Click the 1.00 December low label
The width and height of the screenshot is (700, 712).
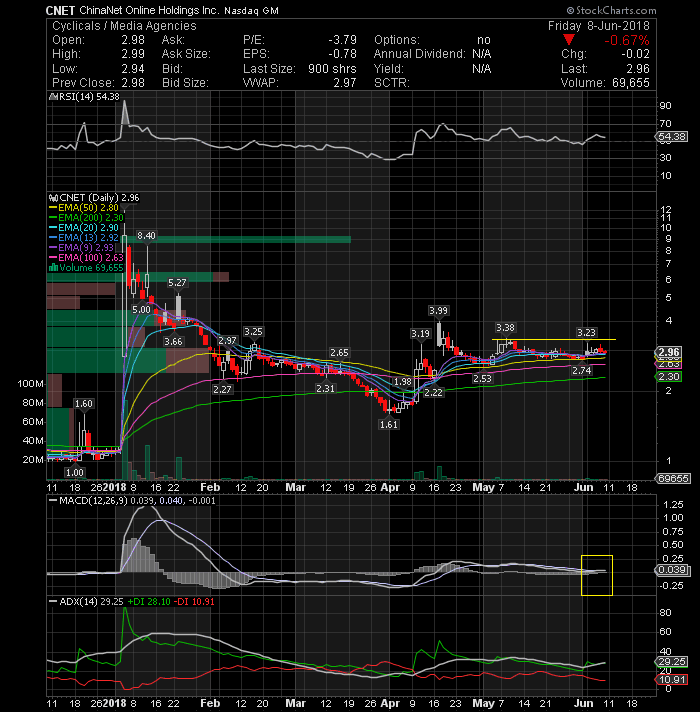coord(74,472)
